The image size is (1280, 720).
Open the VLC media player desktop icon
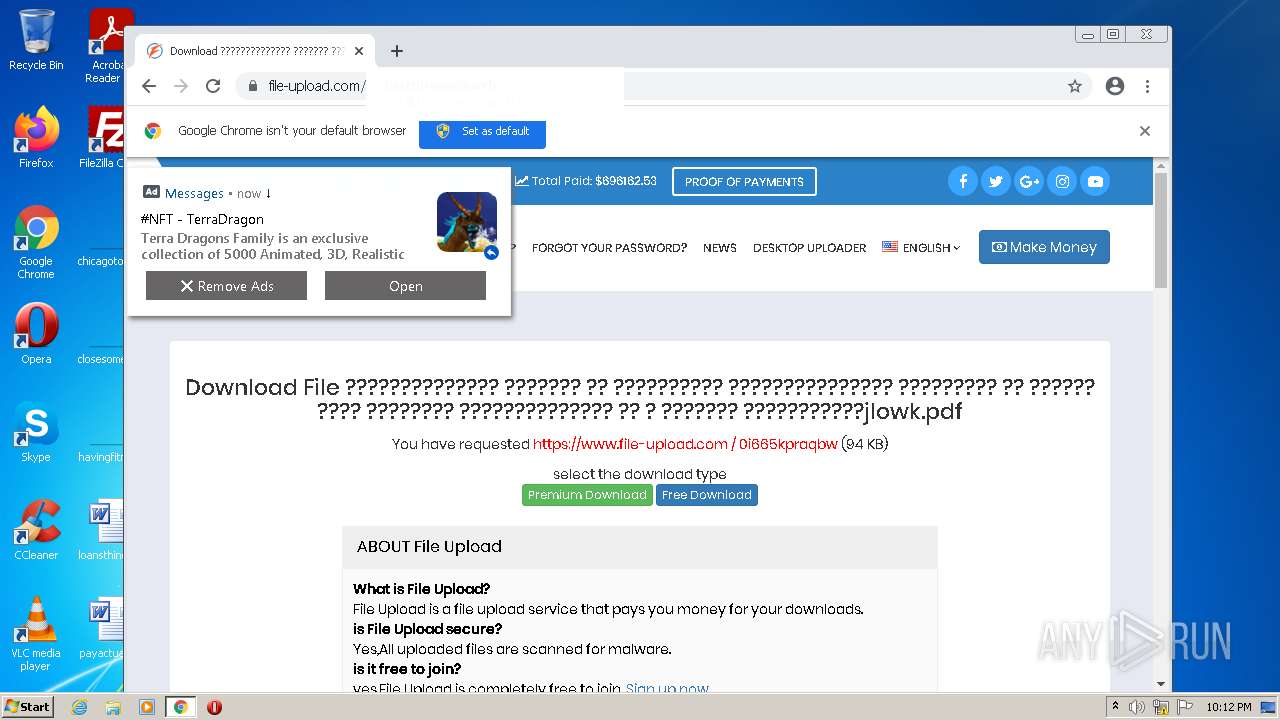click(36, 634)
